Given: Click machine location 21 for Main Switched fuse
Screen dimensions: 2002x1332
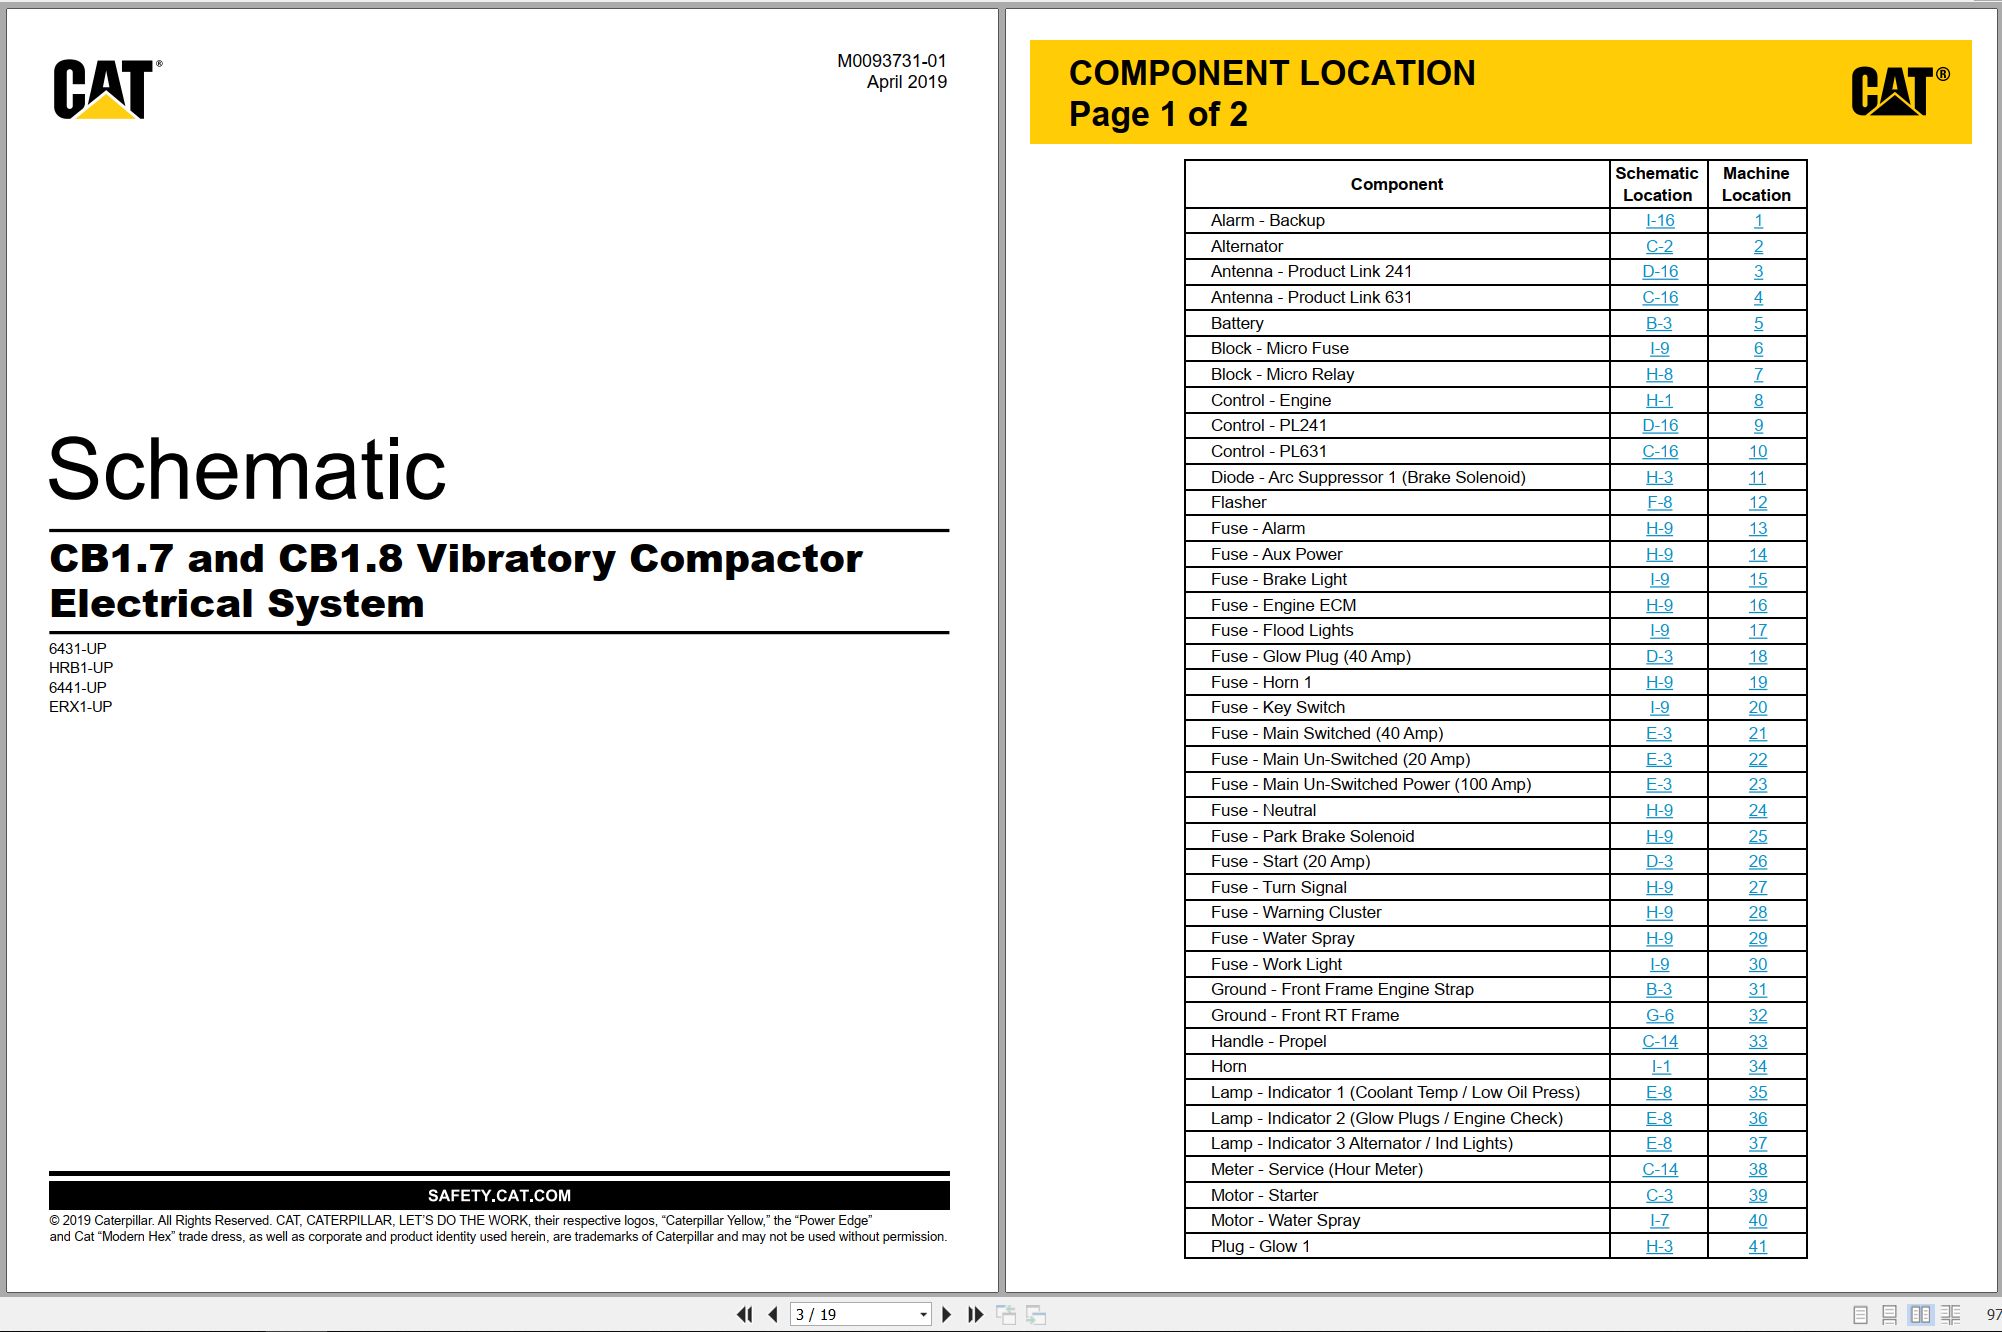Looking at the screenshot, I should pos(1758,733).
